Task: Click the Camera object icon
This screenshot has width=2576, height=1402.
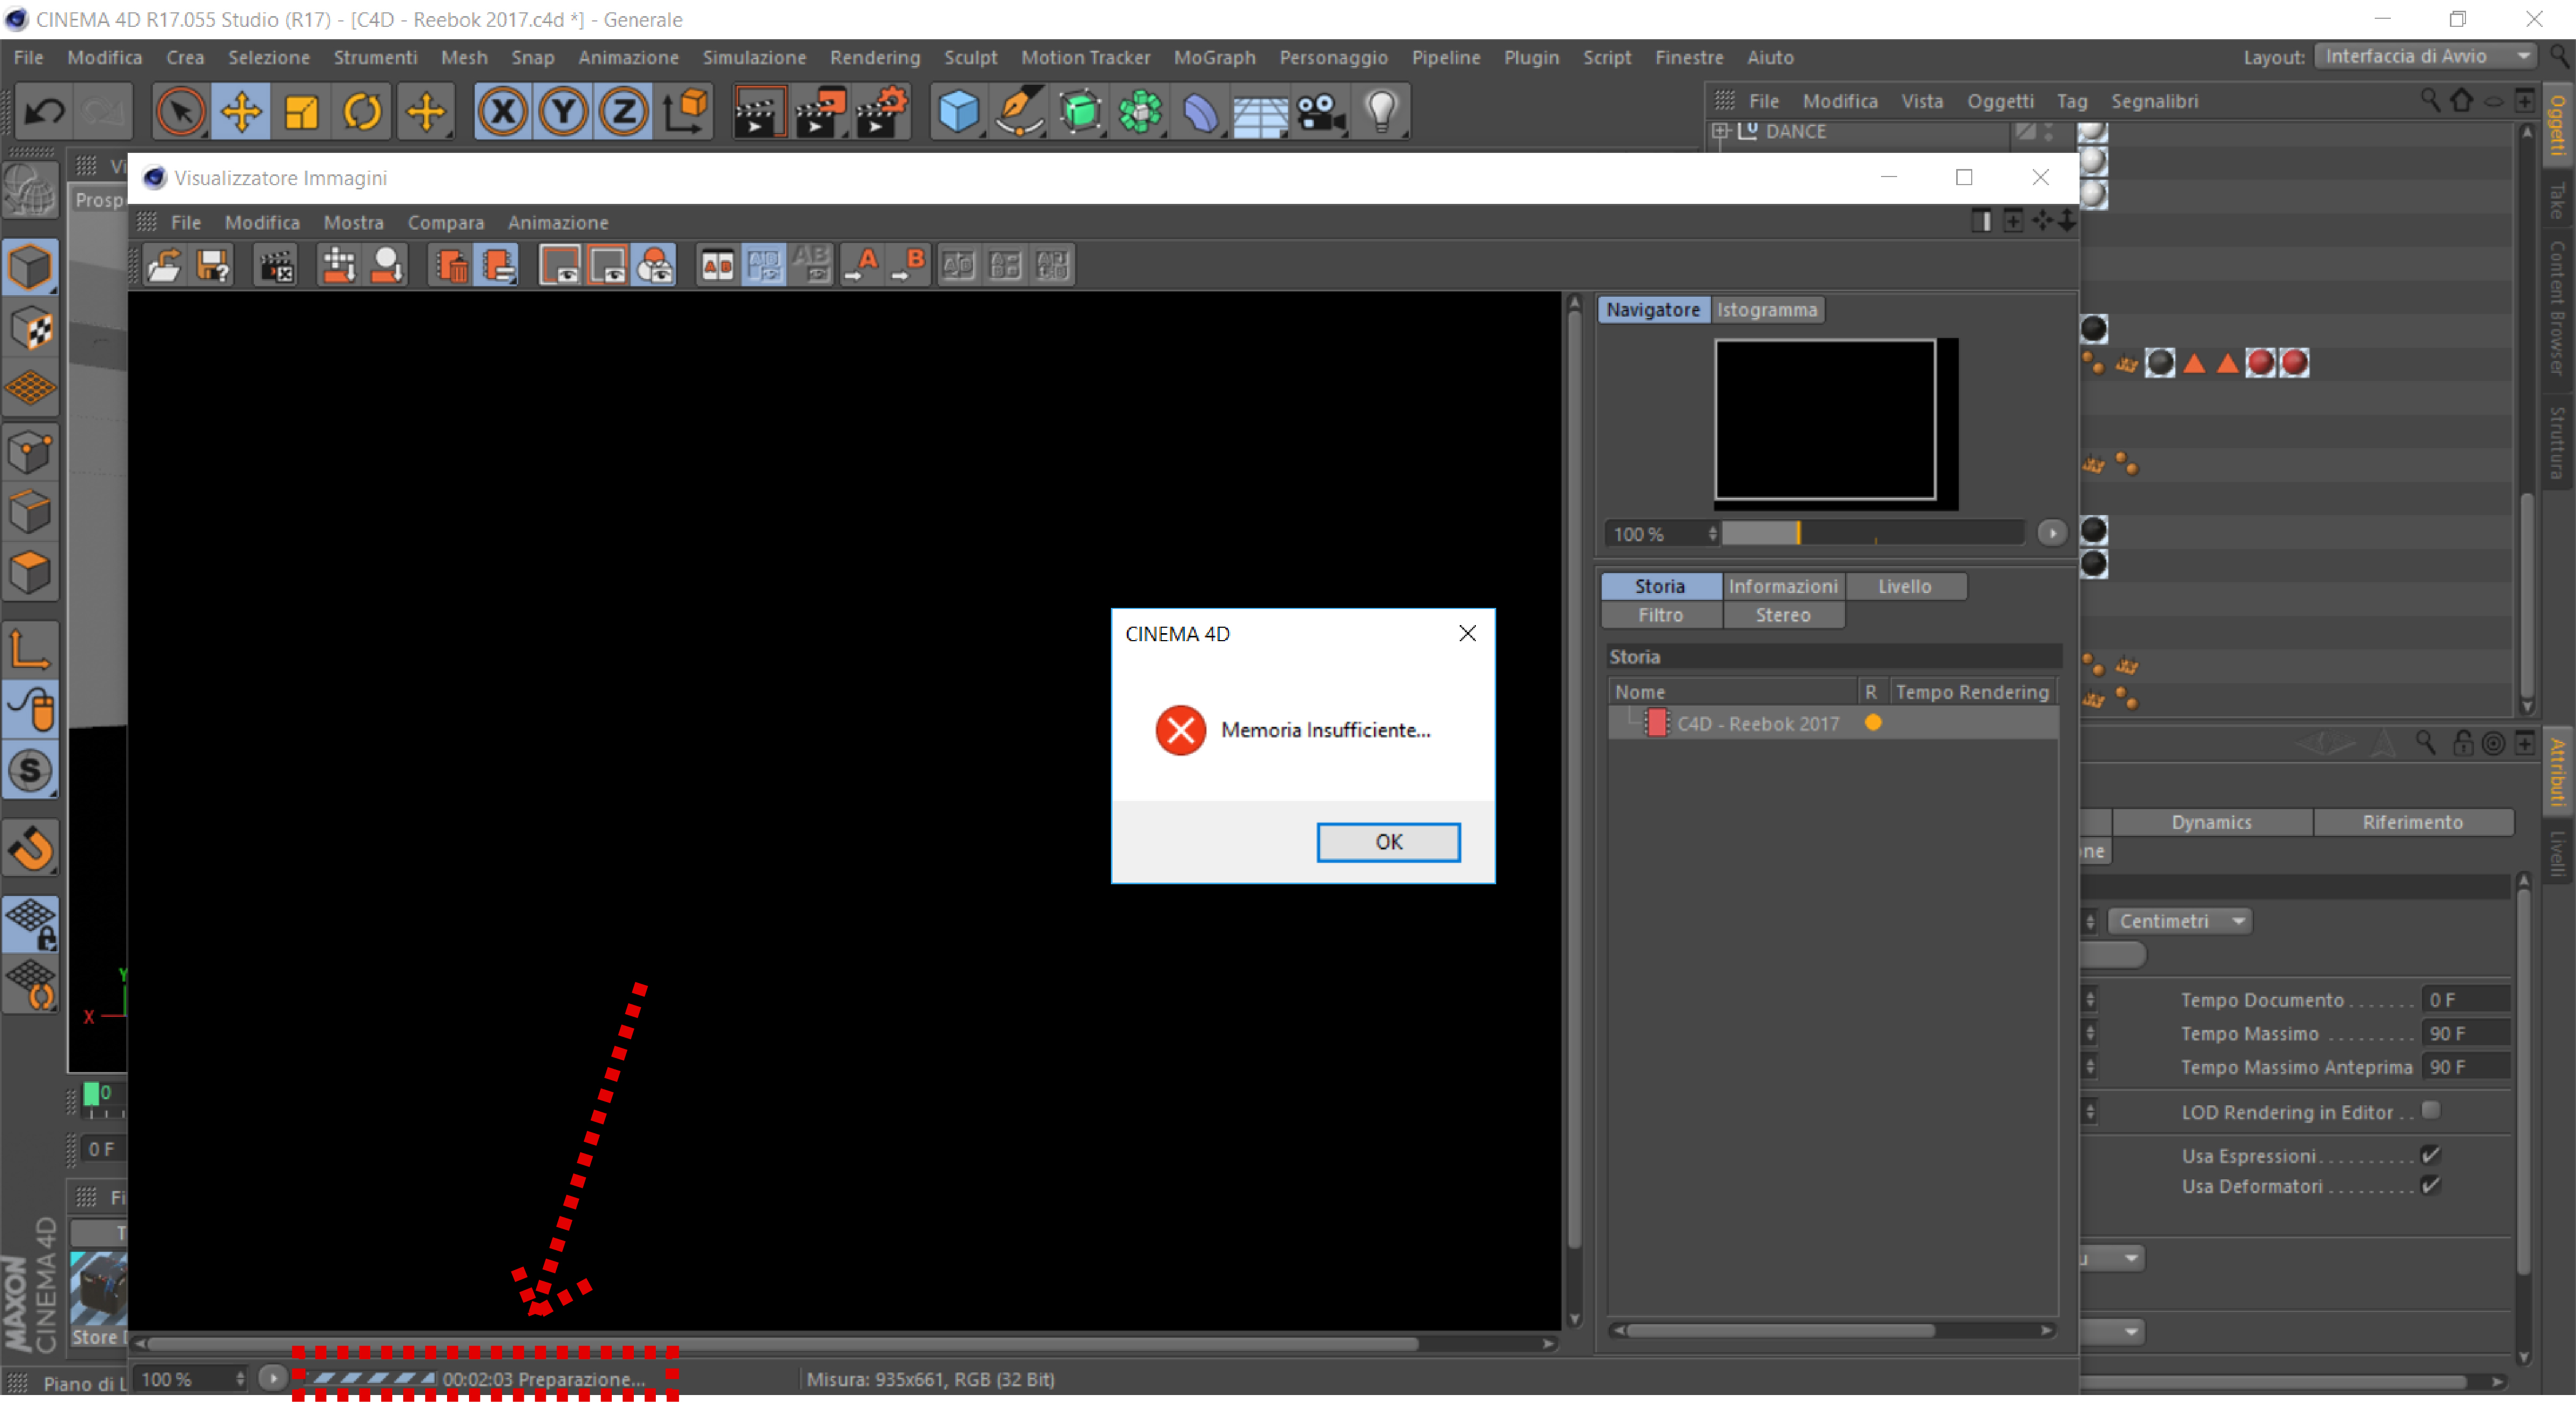Action: coord(1320,111)
